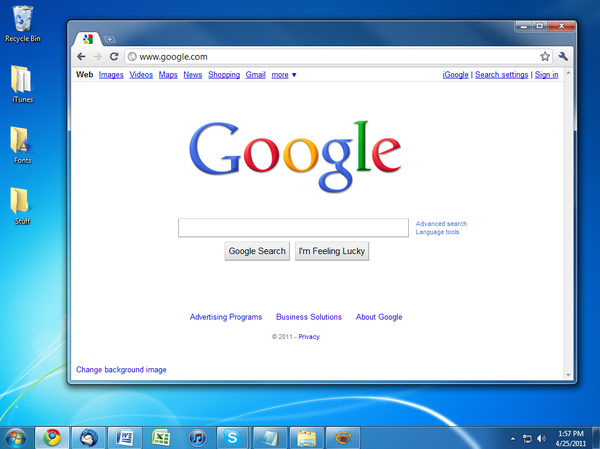Open the clock showing 1:57 PM
The height and width of the screenshot is (449, 600).
(x=571, y=438)
